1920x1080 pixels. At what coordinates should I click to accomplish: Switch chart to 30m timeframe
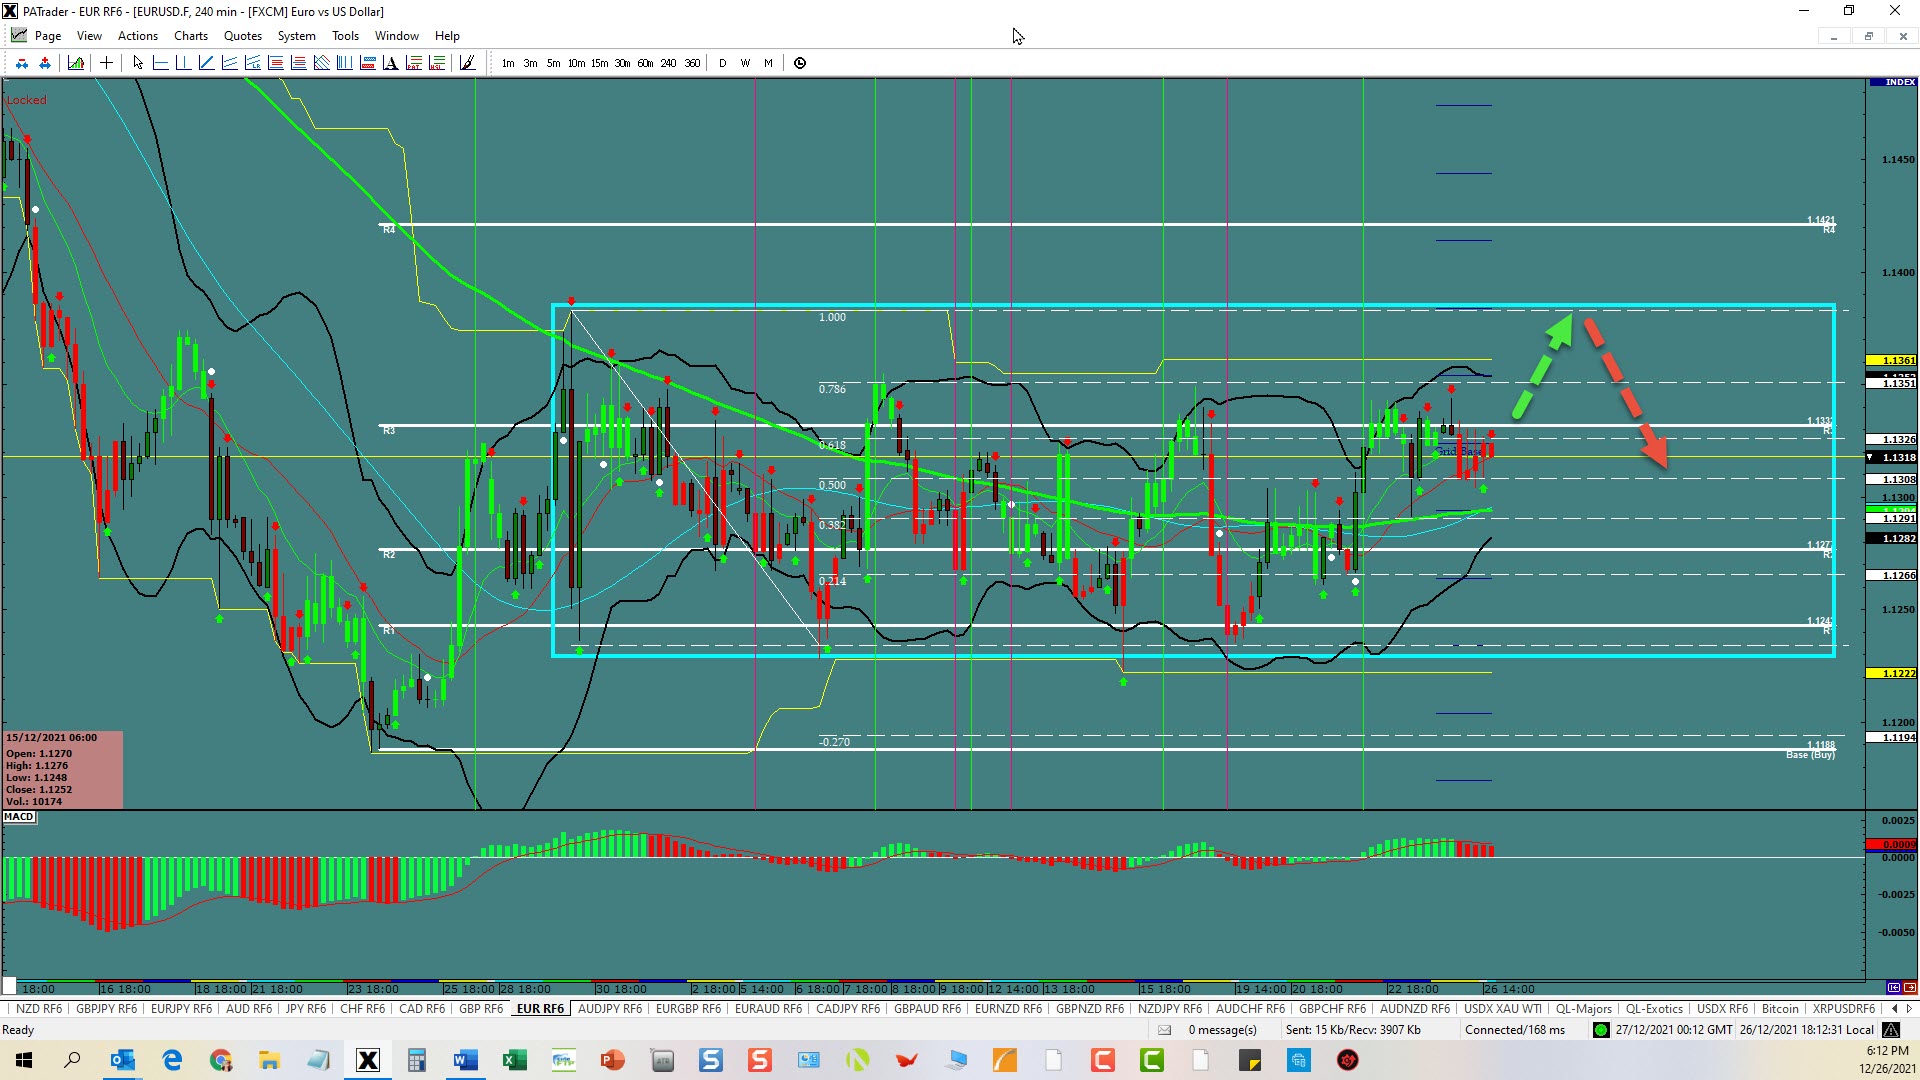(x=622, y=63)
